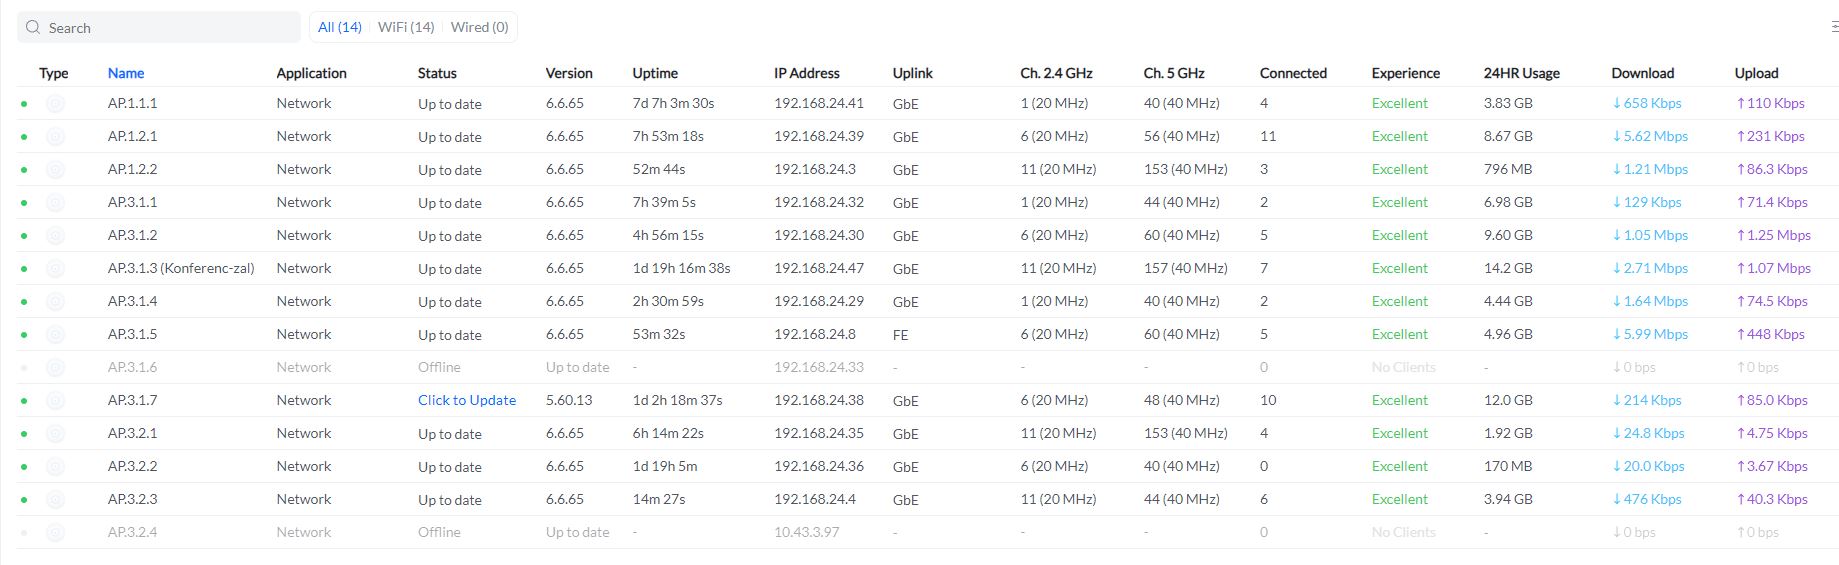Click the Click to Update link for AP.3.1.7

(x=467, y=400)
